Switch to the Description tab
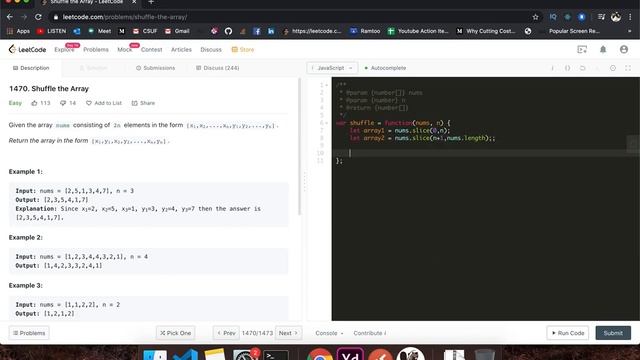 click(x=31, y=68)
